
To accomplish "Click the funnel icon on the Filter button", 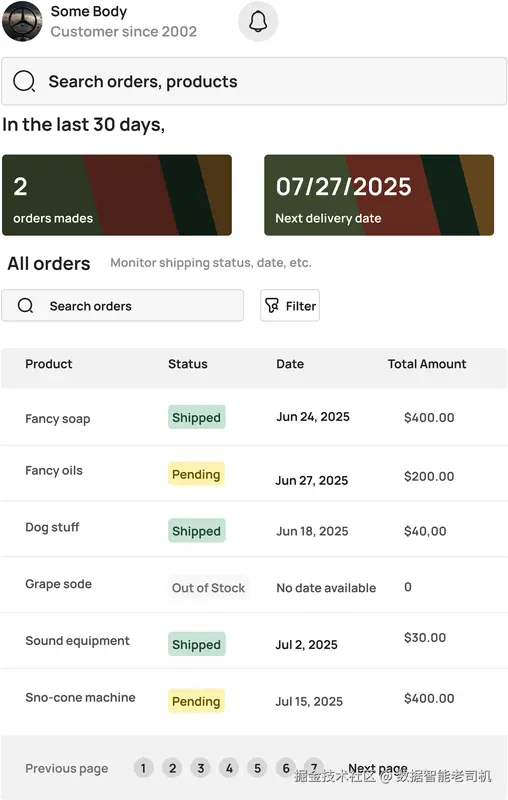I will point(272,305).
